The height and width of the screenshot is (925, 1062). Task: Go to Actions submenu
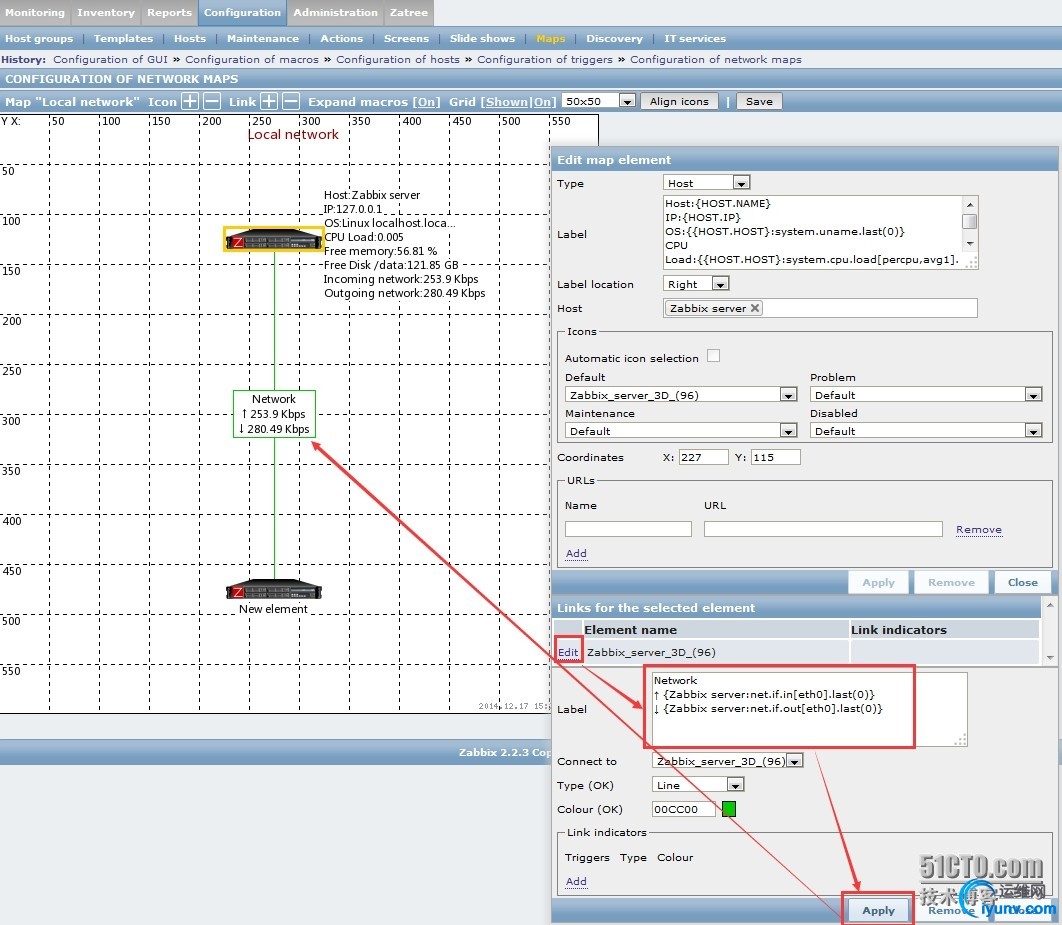pos(341,39)
